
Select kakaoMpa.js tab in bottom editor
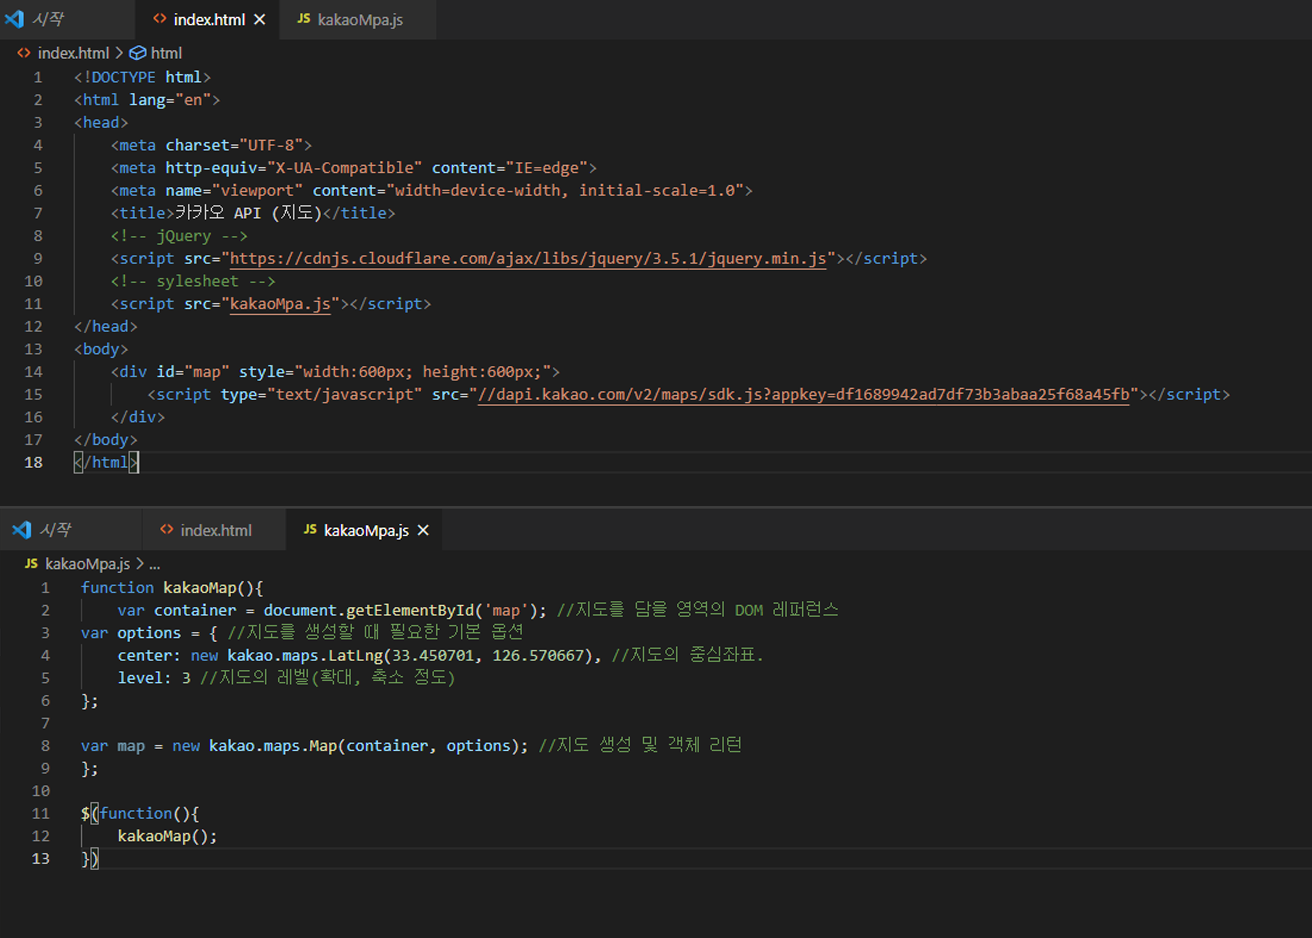pyautogui.click(x=366, y=530)
